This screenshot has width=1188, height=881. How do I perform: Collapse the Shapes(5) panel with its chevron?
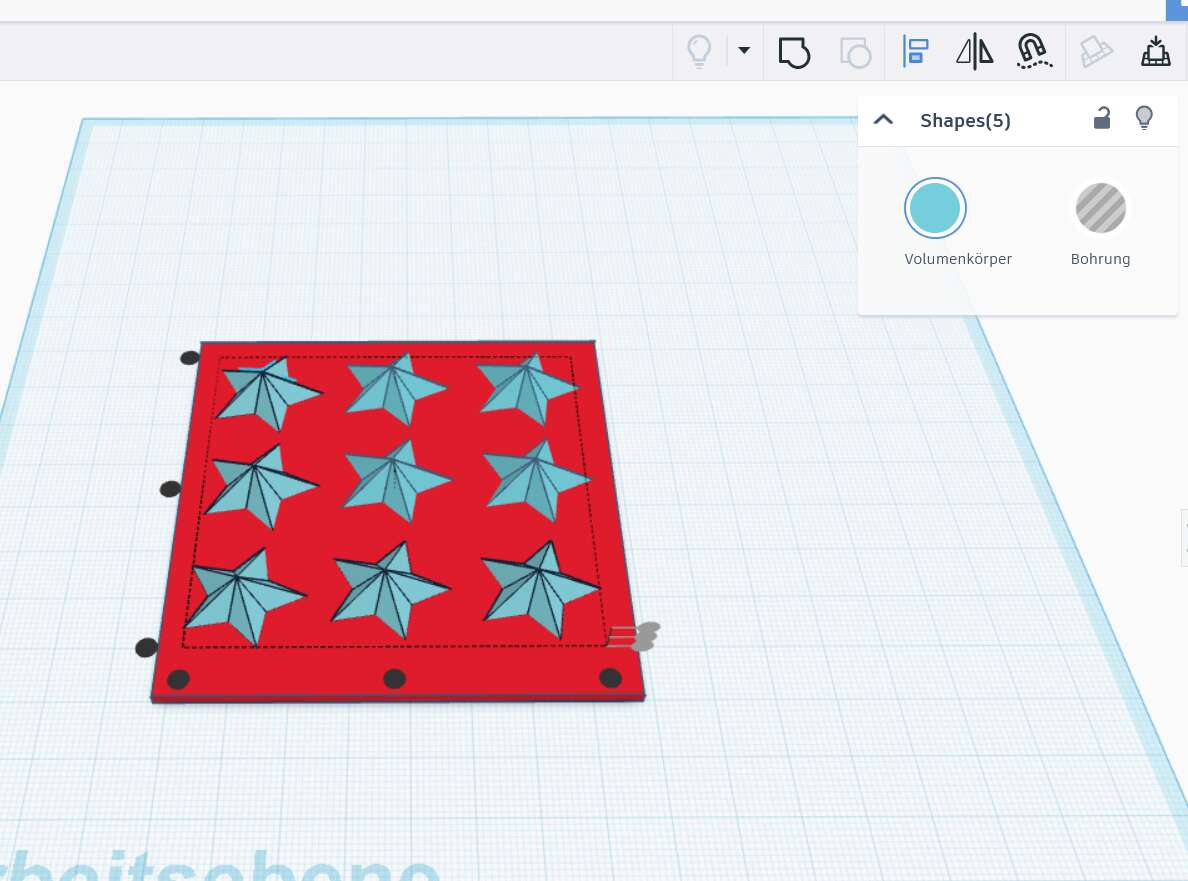click(x=883, y=118)
